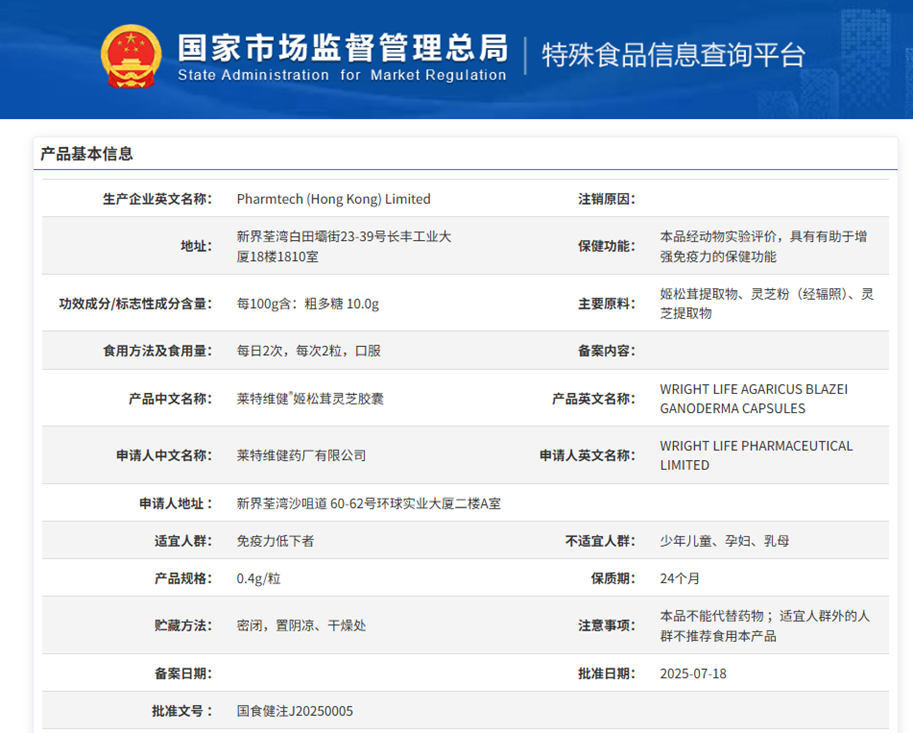Image resolution: width=913 pixels, height=733 pixels.
Task: Click the approval number 国食健注J20250005
Action: (295, 711)
